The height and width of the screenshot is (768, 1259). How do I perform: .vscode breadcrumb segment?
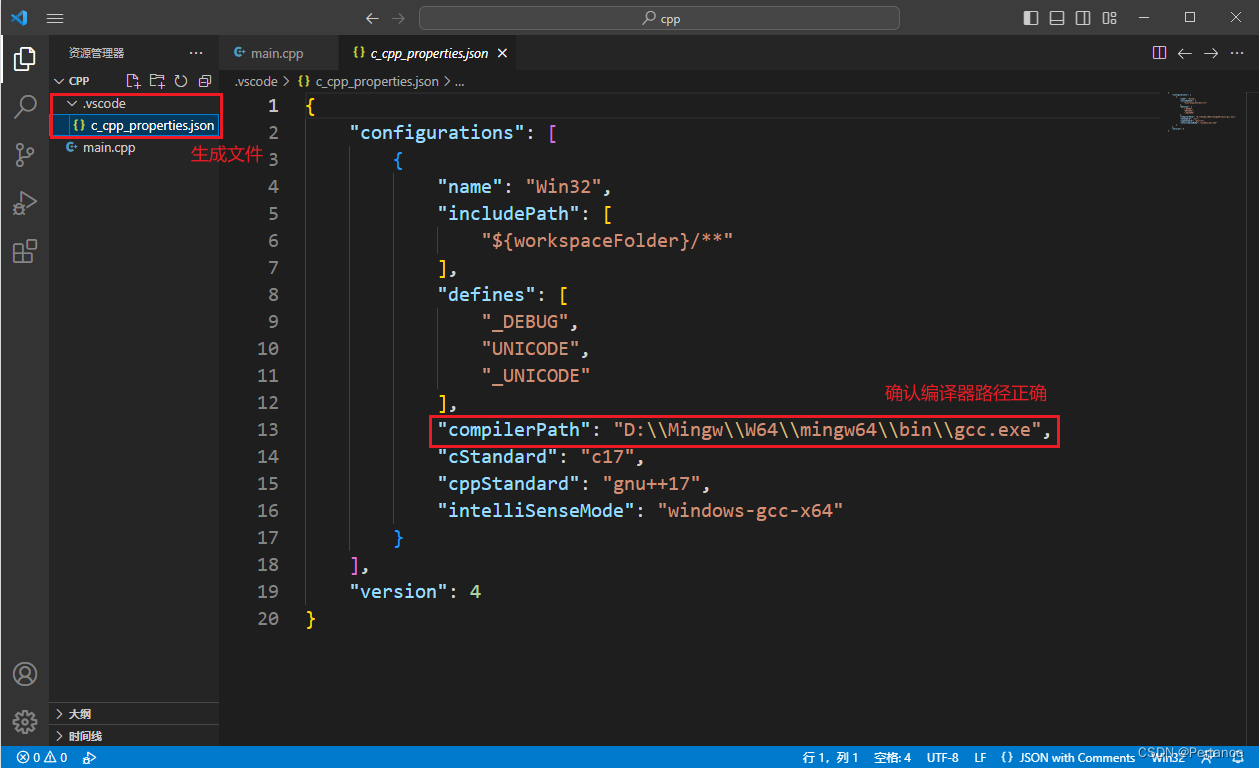pyautogui.click(x=255, y=81)
